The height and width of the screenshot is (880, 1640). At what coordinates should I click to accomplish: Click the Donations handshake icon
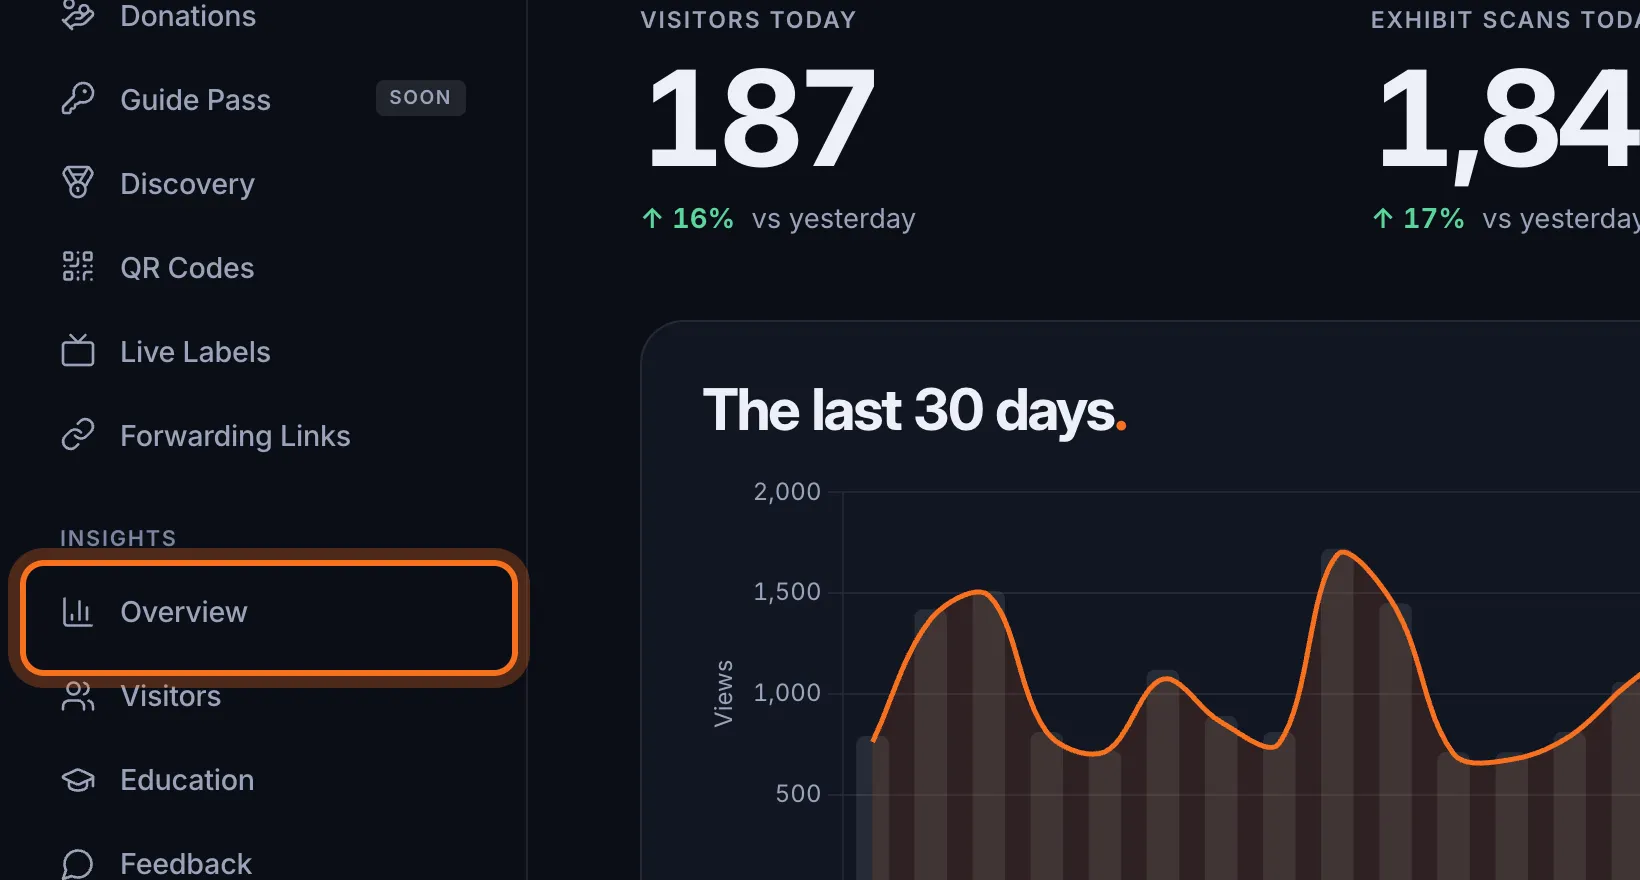coord(78,15)
